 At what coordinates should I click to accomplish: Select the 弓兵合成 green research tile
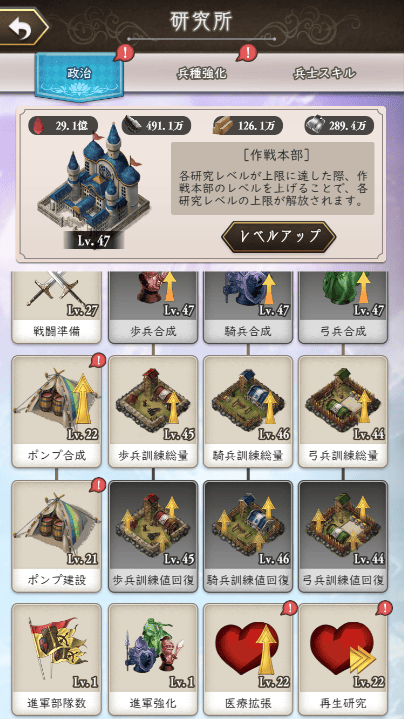[x=343, y=307]
